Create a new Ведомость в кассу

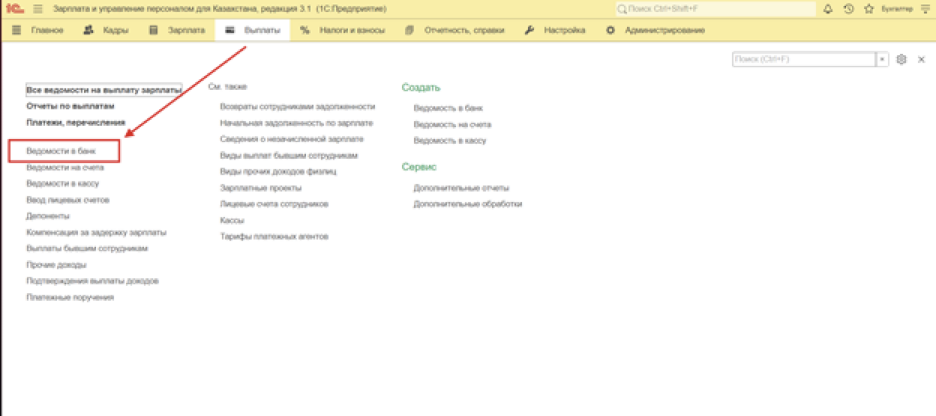tap(449, 141)
